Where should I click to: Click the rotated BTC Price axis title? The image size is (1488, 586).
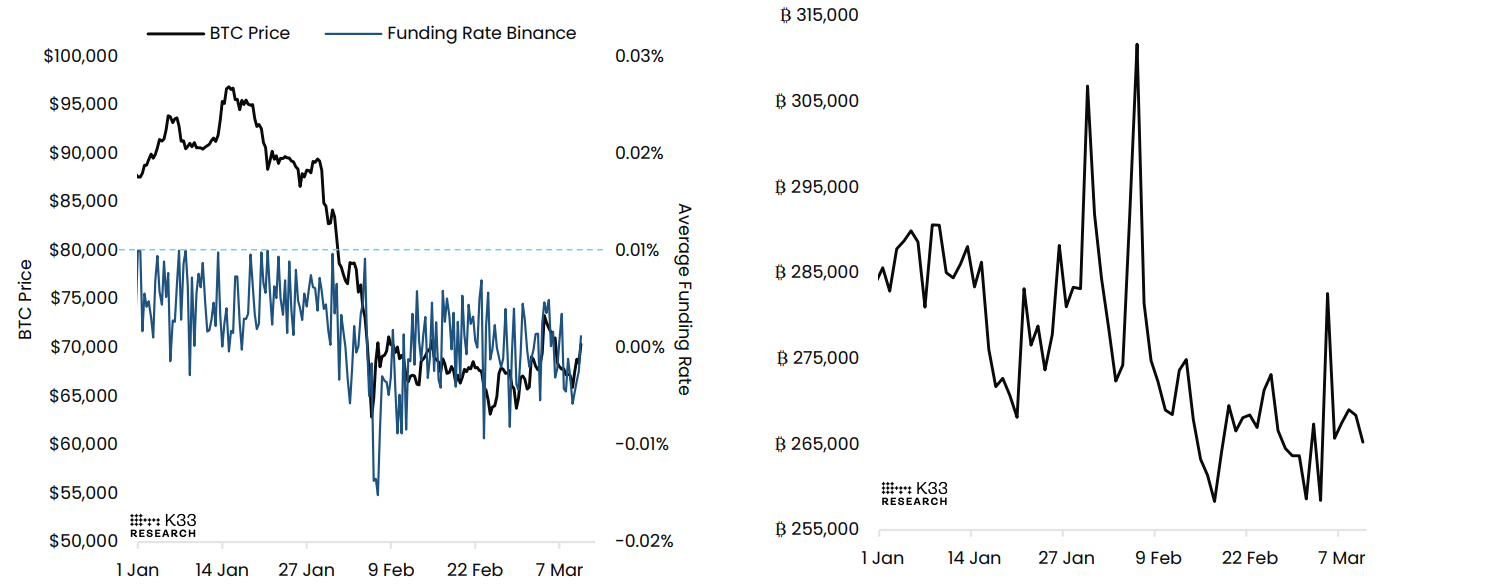coord(25,299)
